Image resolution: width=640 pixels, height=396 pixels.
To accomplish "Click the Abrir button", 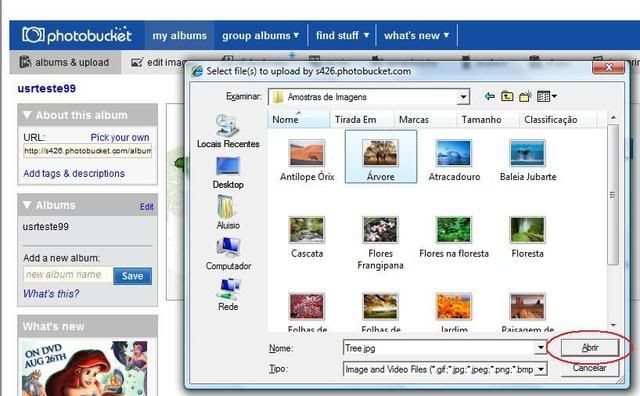I will [589, 348].
